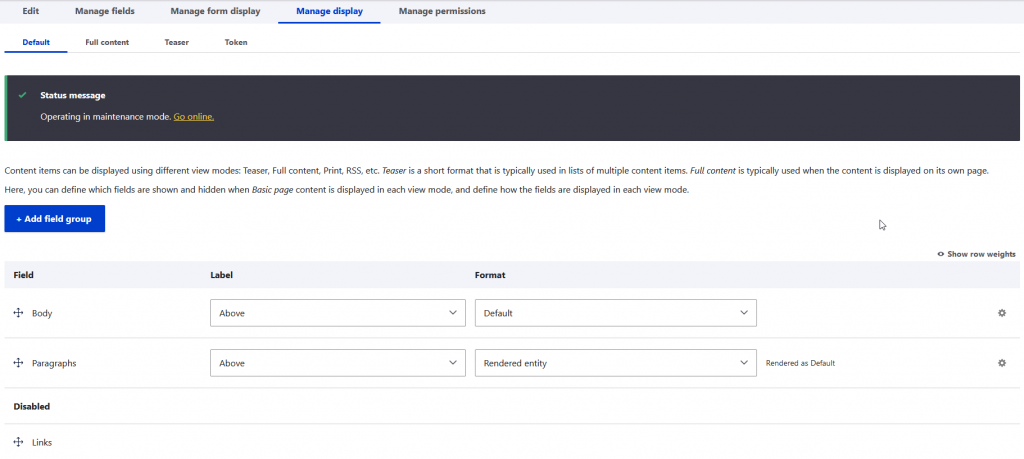Click the status message checkmark icon
1024x459 pixels.
pyautogui.click(x=22, y=96)
